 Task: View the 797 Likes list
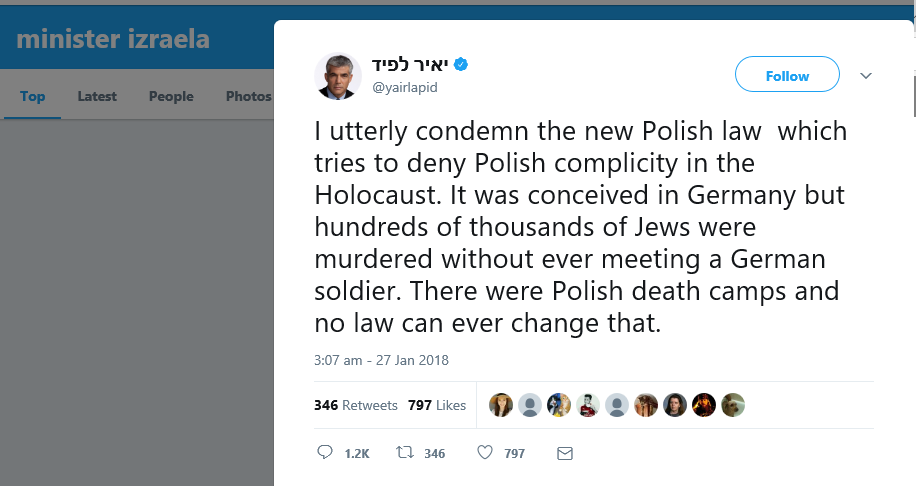[437, 405]
